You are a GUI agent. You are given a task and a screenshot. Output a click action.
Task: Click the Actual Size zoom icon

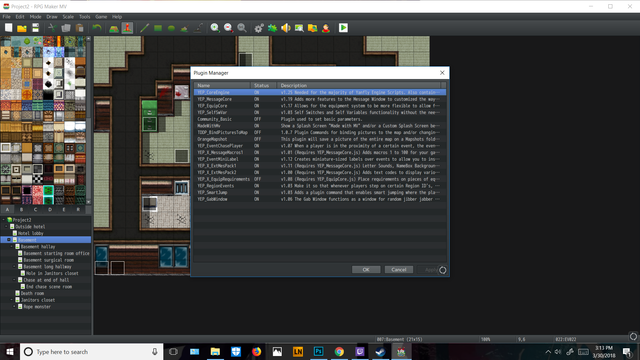[x=242, y=28]
